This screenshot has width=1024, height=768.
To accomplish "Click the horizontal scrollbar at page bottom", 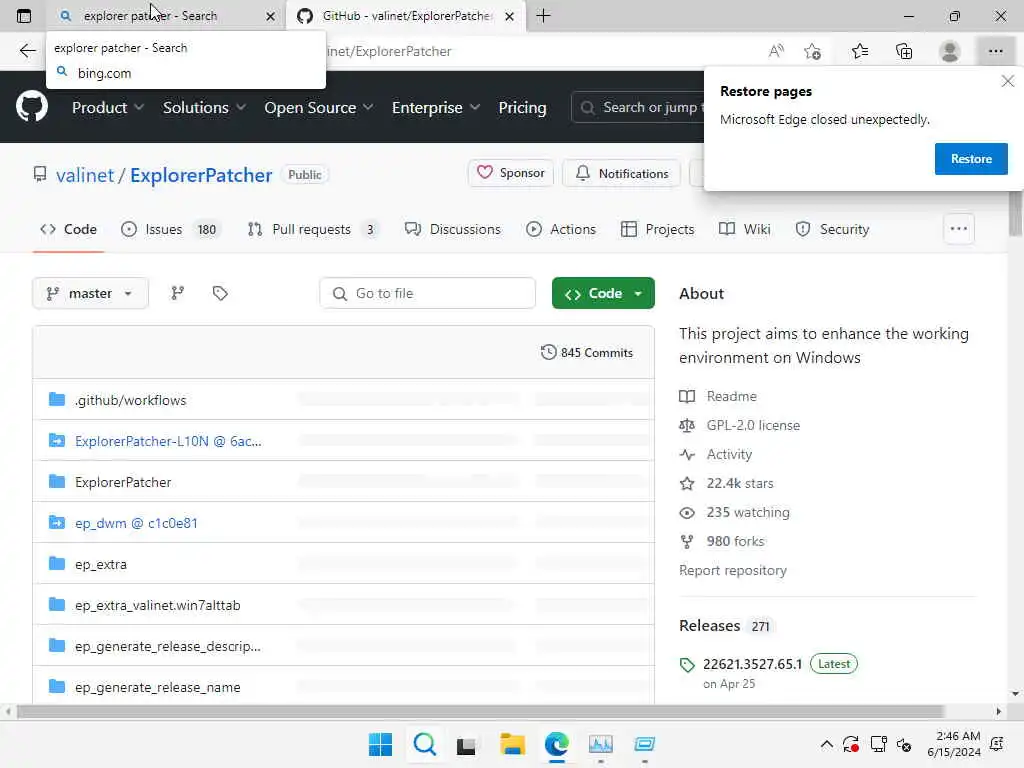I will [480, 711].
